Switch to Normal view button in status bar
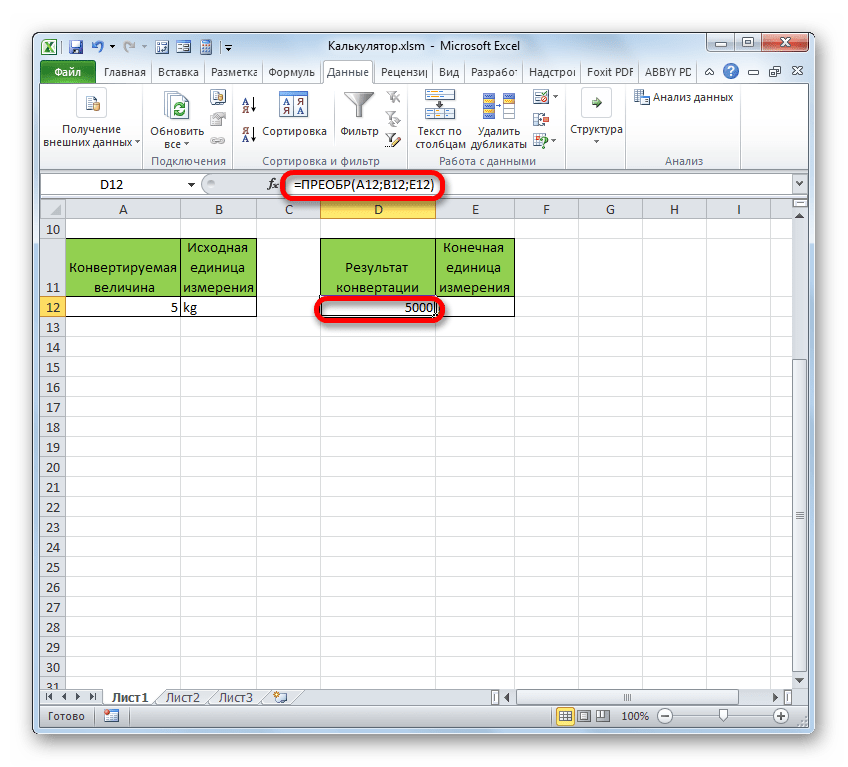848x767 pixels. [x=565, y=716]
